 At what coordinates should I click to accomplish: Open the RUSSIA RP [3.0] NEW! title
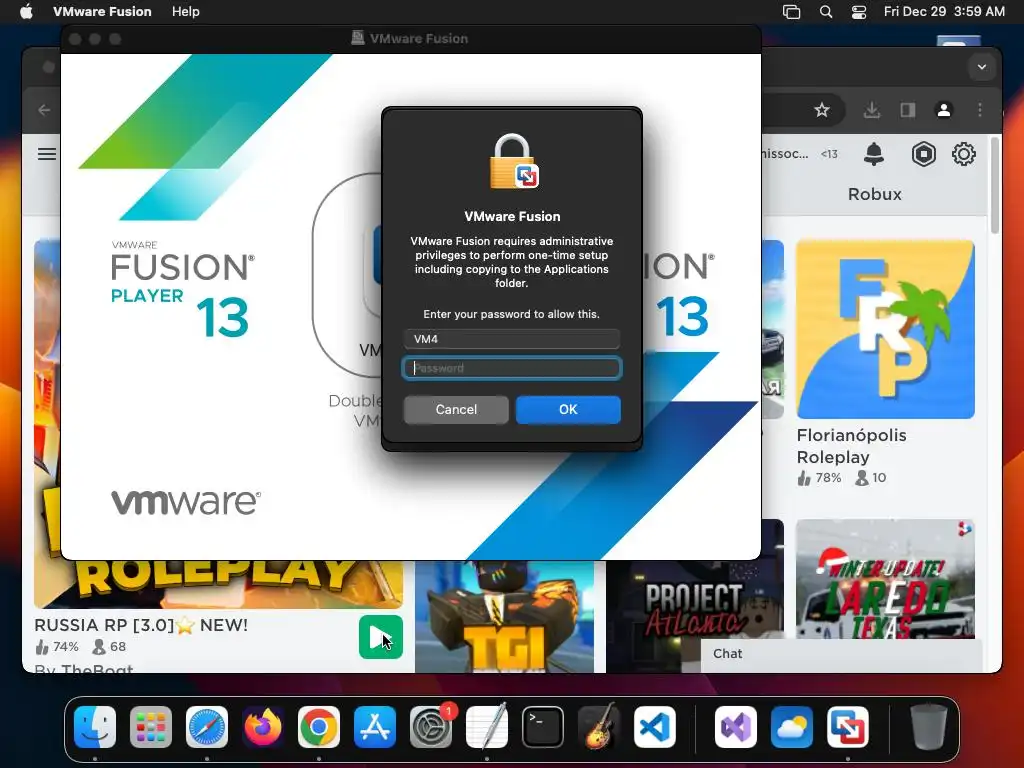pyautogui.click(x=141, y=625)
